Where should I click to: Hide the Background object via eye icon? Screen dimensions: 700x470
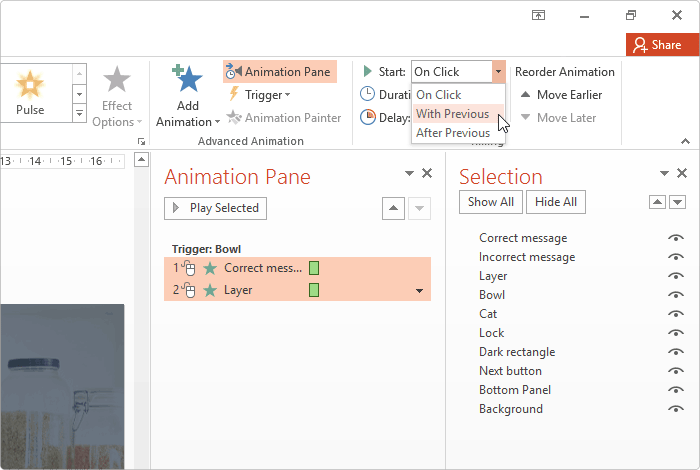tap(676, 409)
